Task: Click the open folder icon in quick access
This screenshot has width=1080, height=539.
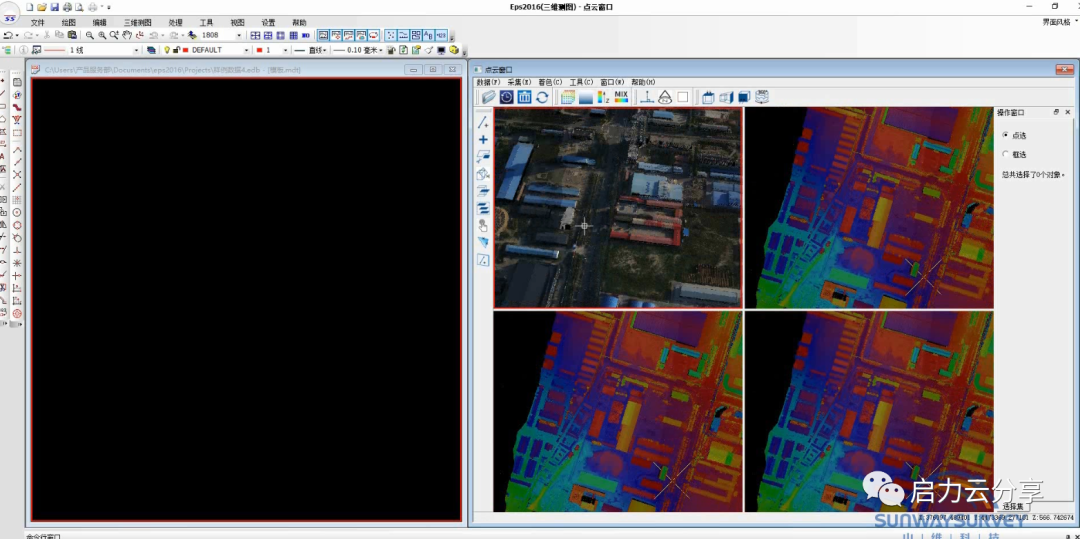Action: coord(41,6)
